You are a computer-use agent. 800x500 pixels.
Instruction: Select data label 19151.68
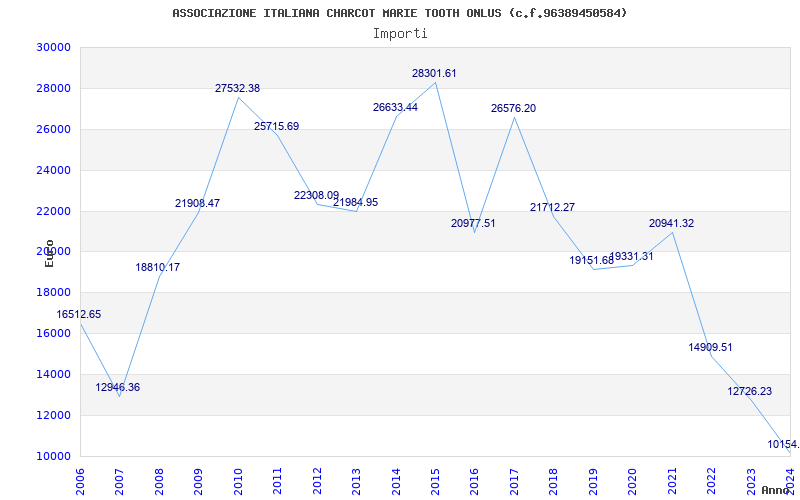592,260
